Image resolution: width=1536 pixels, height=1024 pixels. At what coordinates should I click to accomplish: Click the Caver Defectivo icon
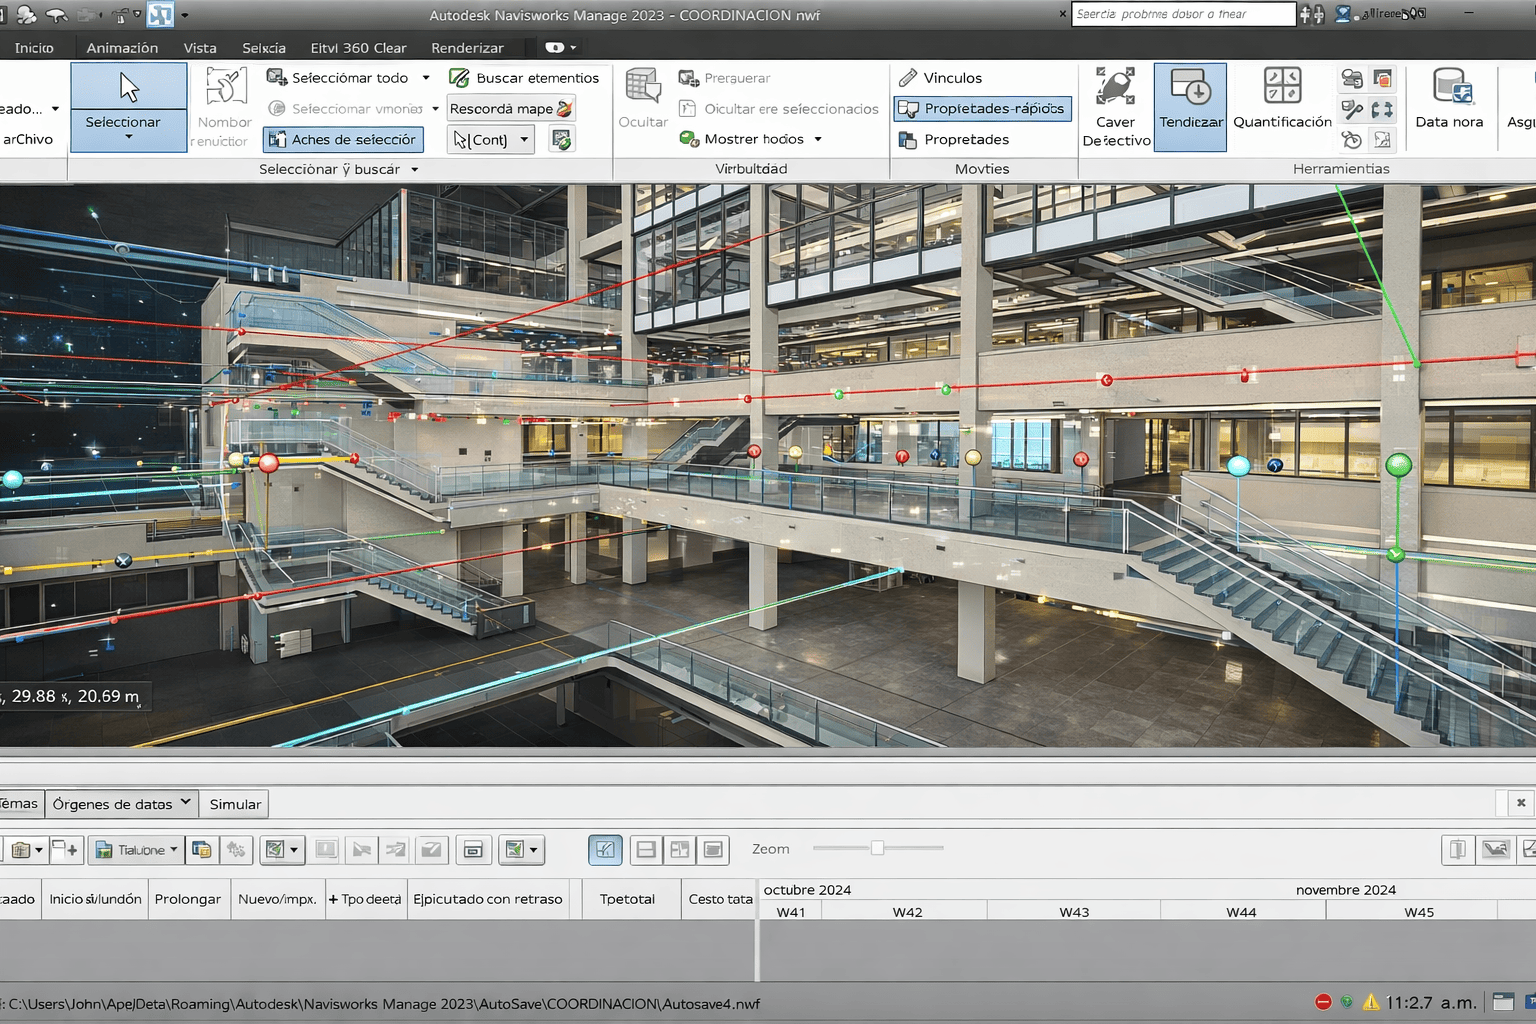[1115, 87]
